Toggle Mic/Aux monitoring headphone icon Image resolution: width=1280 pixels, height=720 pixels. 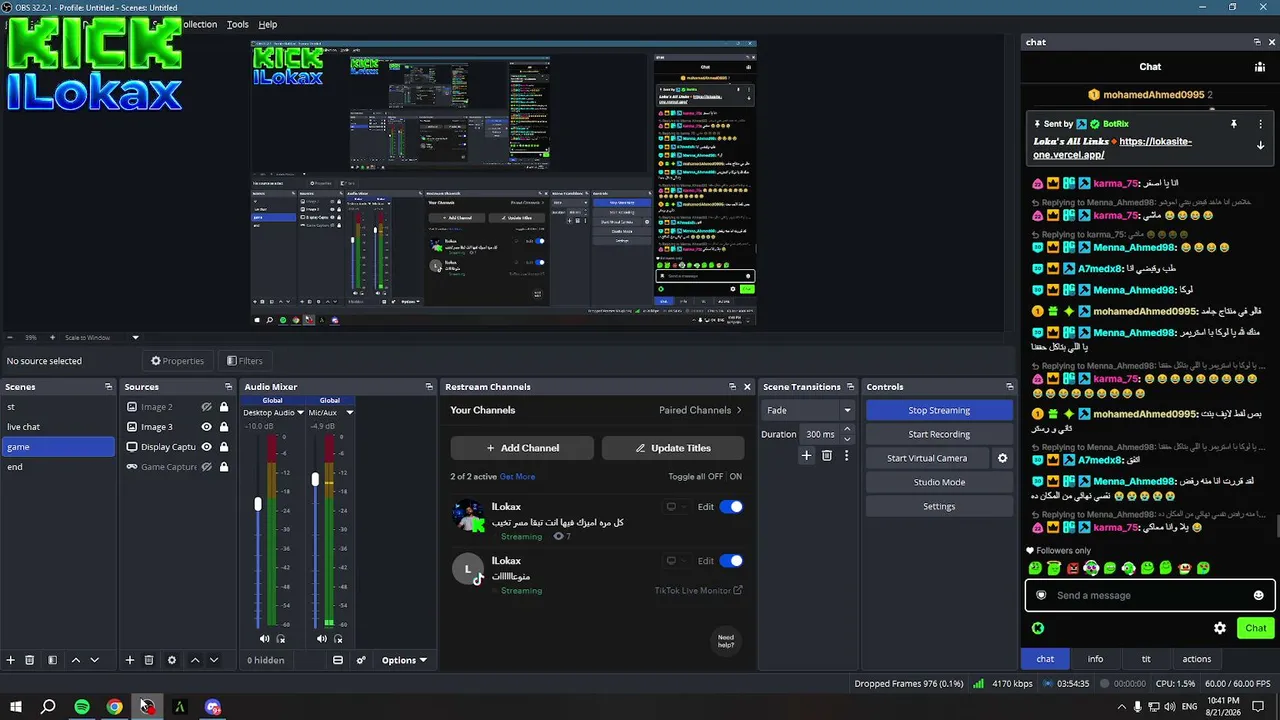pos(338,638)
